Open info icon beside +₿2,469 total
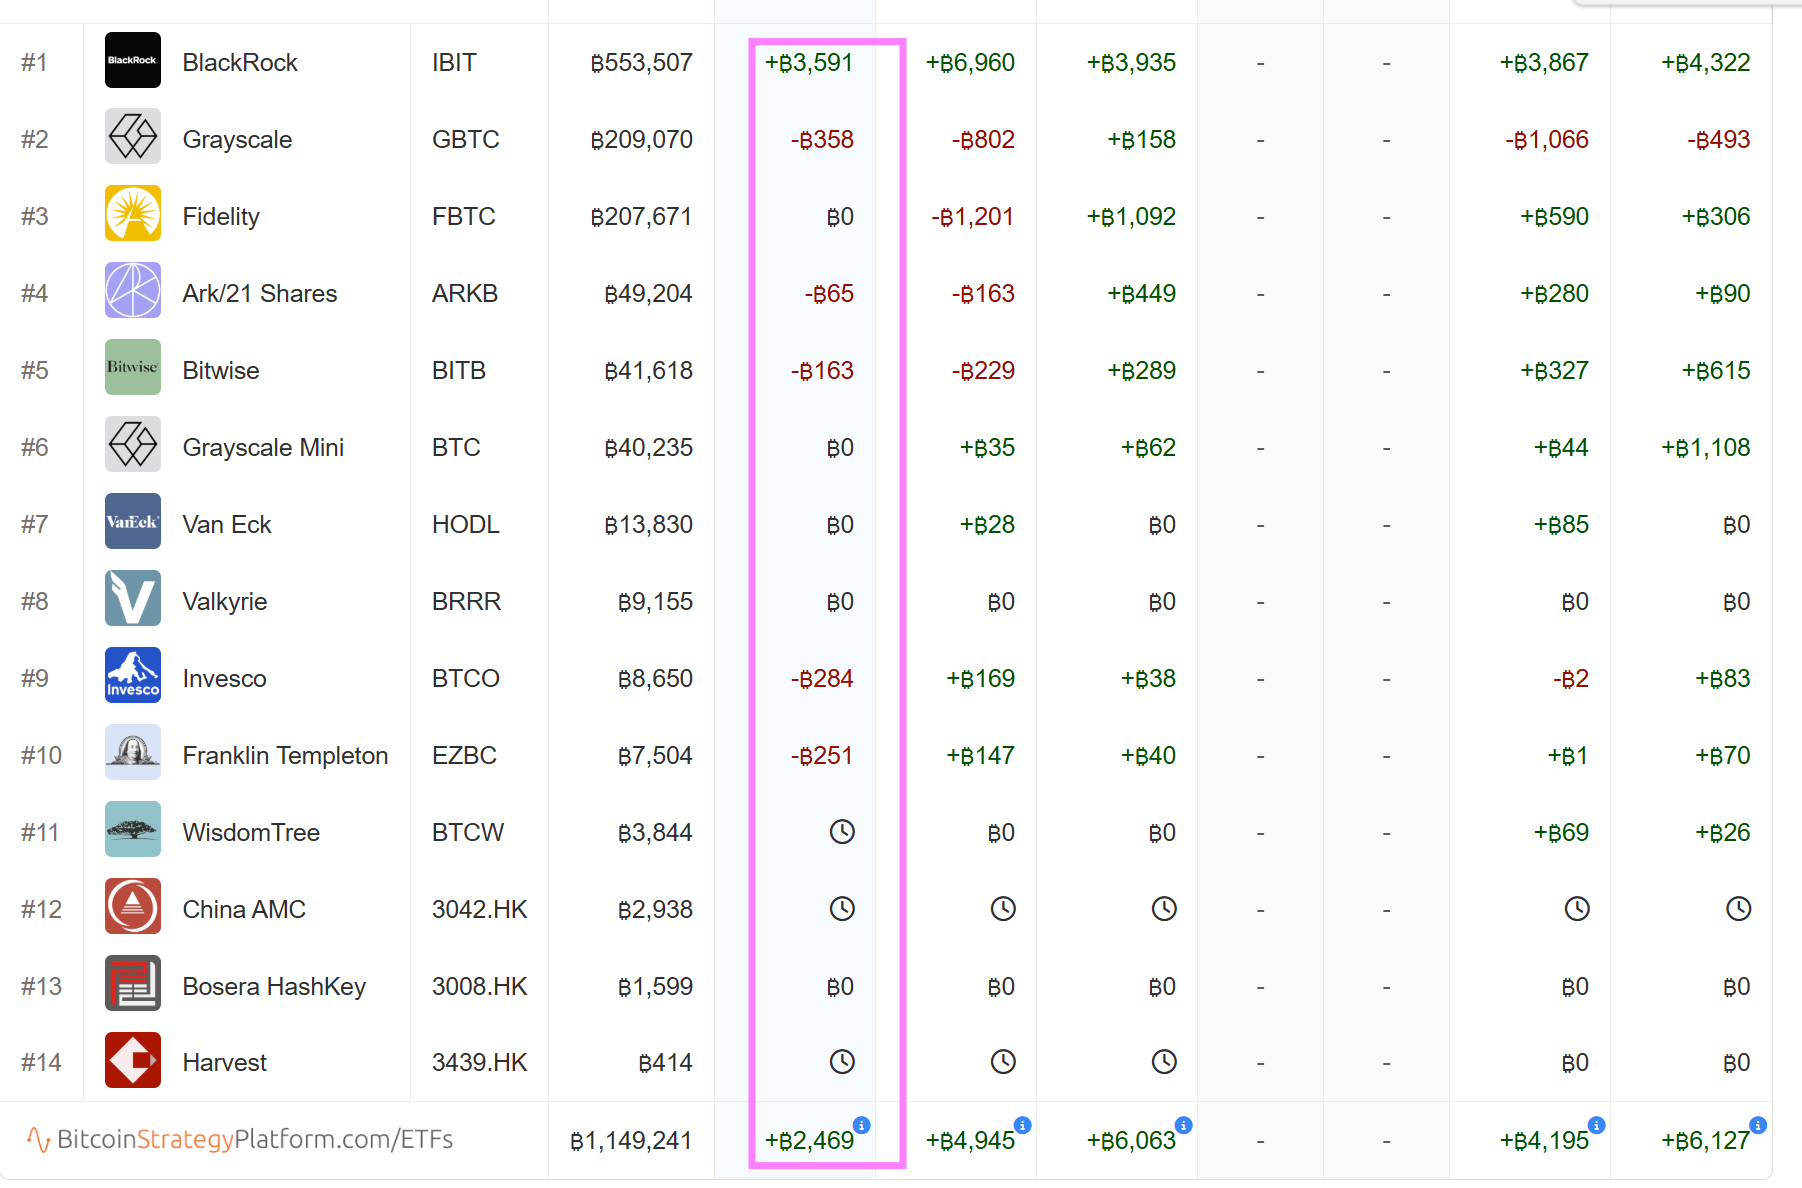This screenshot has width=1802, height=1188. 862,1125
